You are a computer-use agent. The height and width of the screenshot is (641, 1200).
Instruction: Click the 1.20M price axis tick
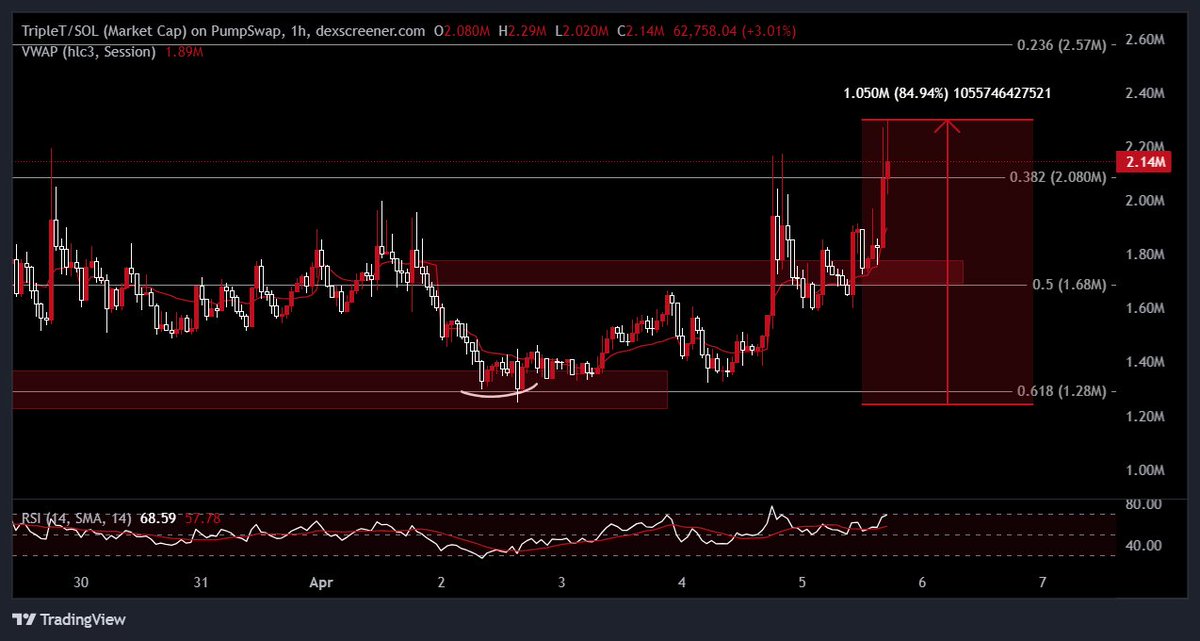(1145, 416)
